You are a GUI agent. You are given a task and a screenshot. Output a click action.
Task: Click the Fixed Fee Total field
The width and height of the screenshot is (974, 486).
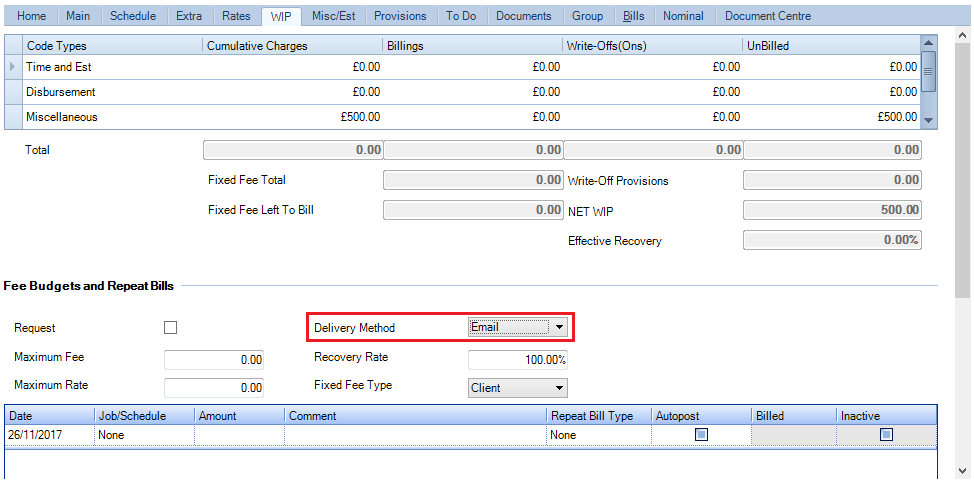473,180
